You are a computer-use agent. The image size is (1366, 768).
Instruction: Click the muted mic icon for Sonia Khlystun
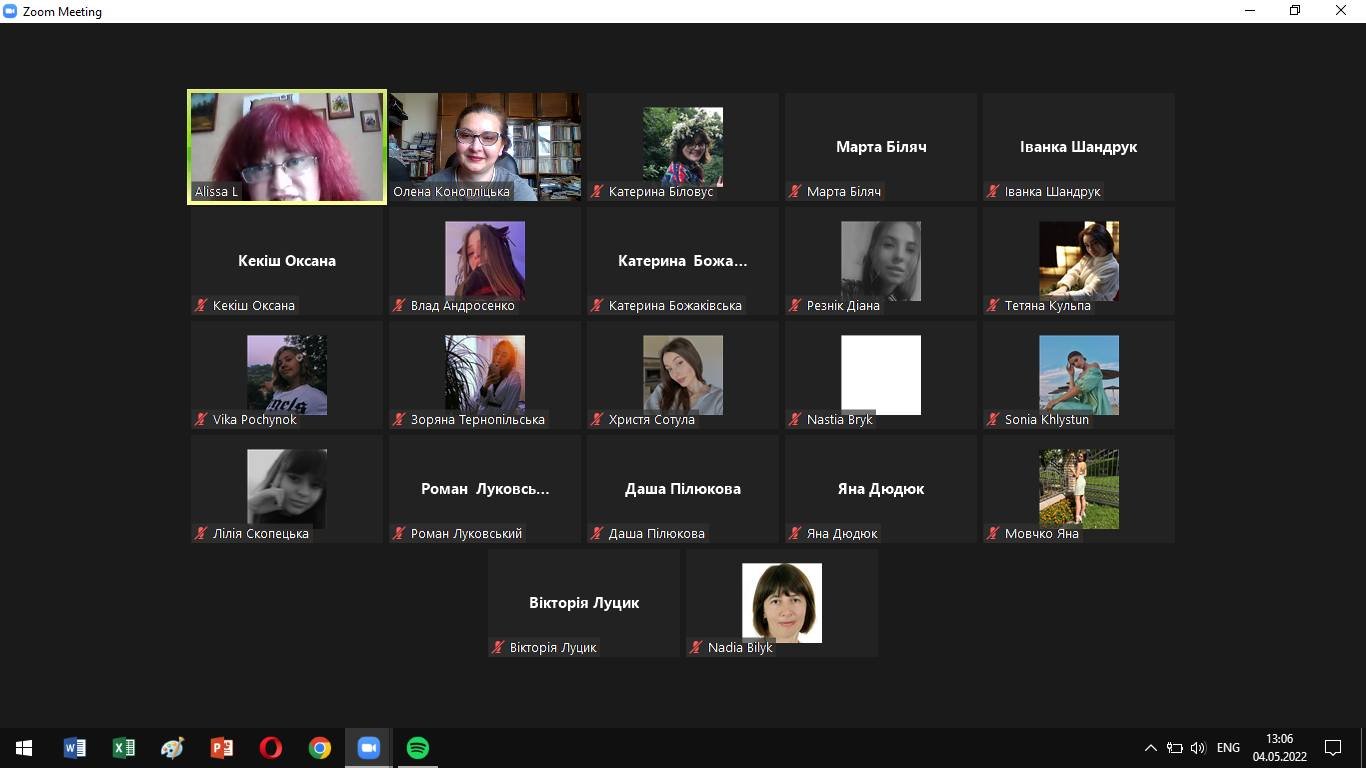994,419
